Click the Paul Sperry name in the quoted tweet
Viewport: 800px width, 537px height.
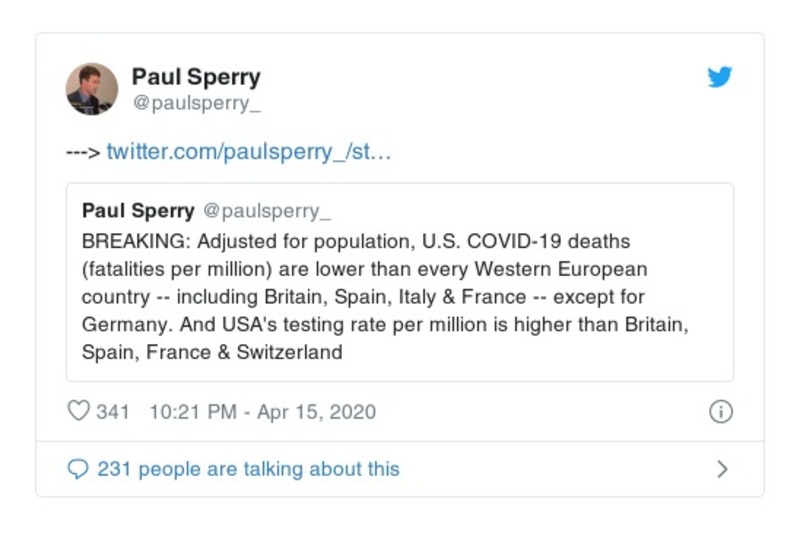click(138, 211)
